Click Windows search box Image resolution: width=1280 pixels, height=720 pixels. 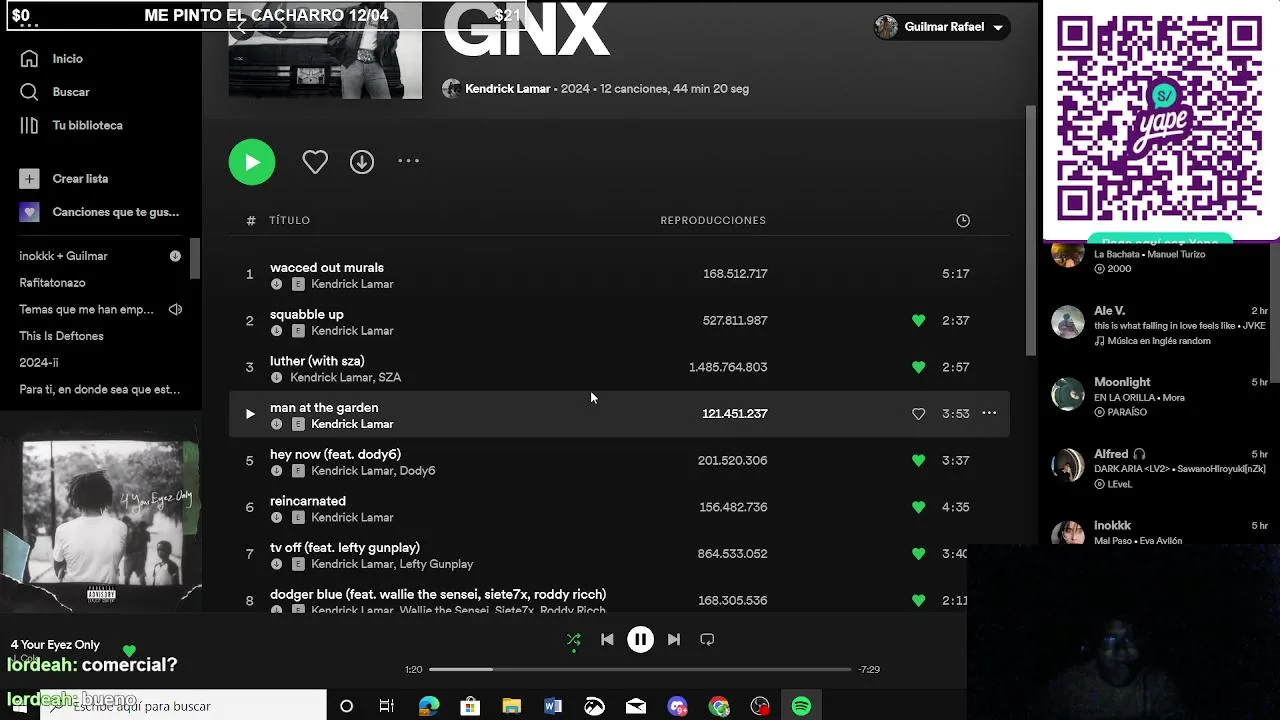184,706
